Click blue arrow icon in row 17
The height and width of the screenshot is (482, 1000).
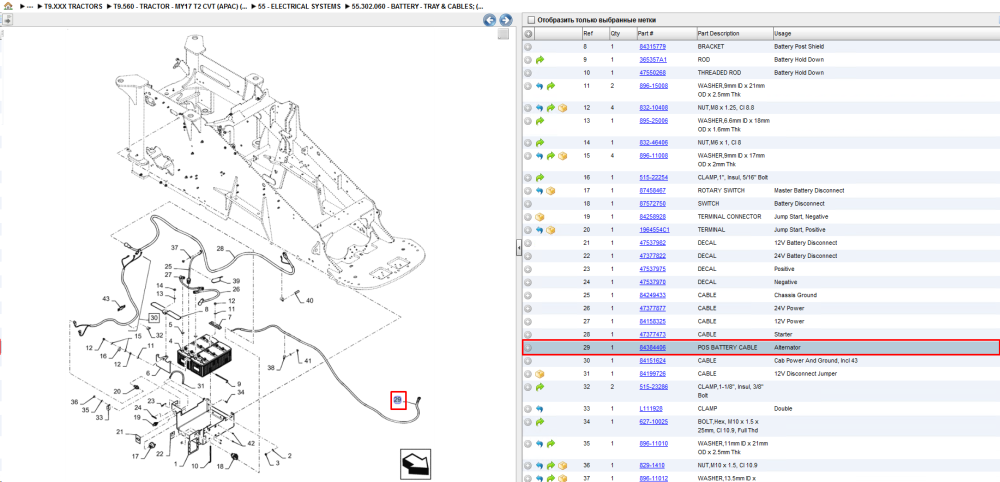click(540, 191)
